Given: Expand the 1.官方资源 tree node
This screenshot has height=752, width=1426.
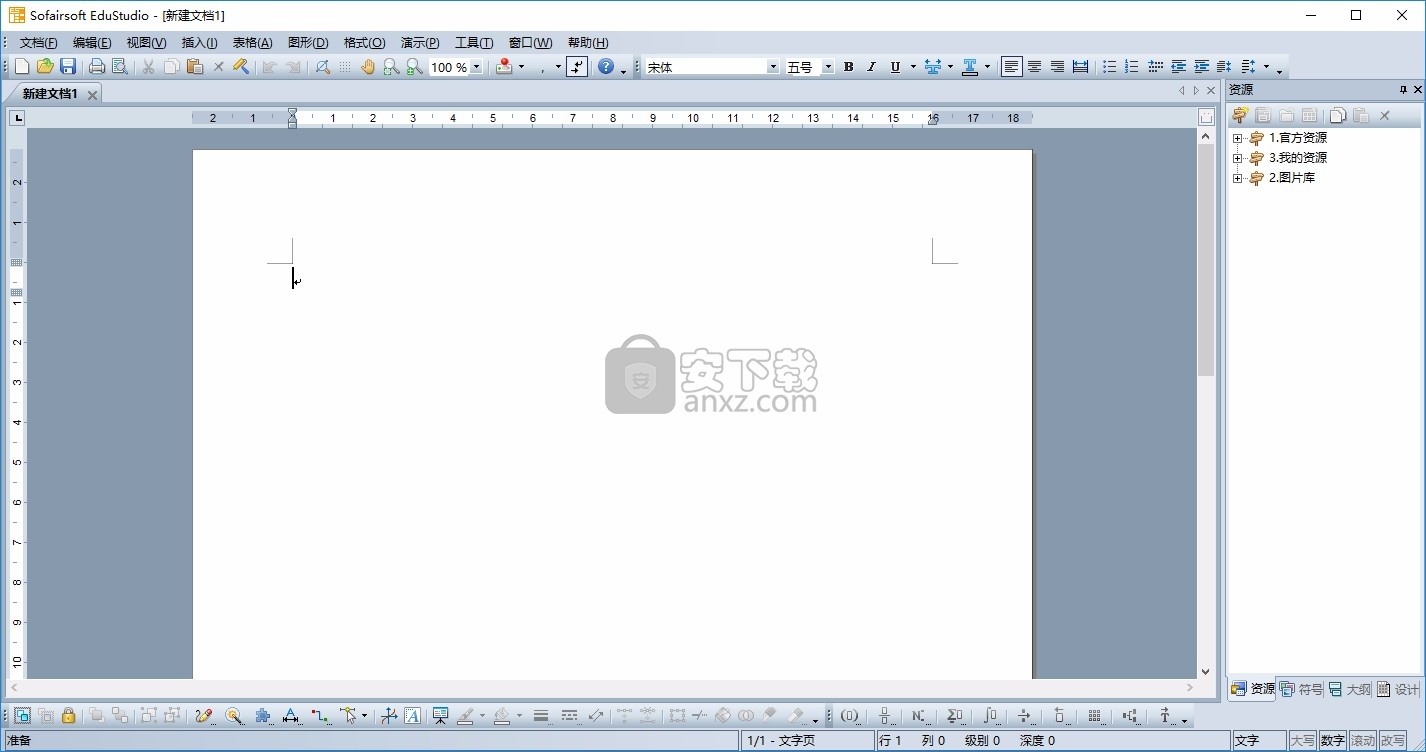Looking at the screenshot, I should (x=1238, y=138).
